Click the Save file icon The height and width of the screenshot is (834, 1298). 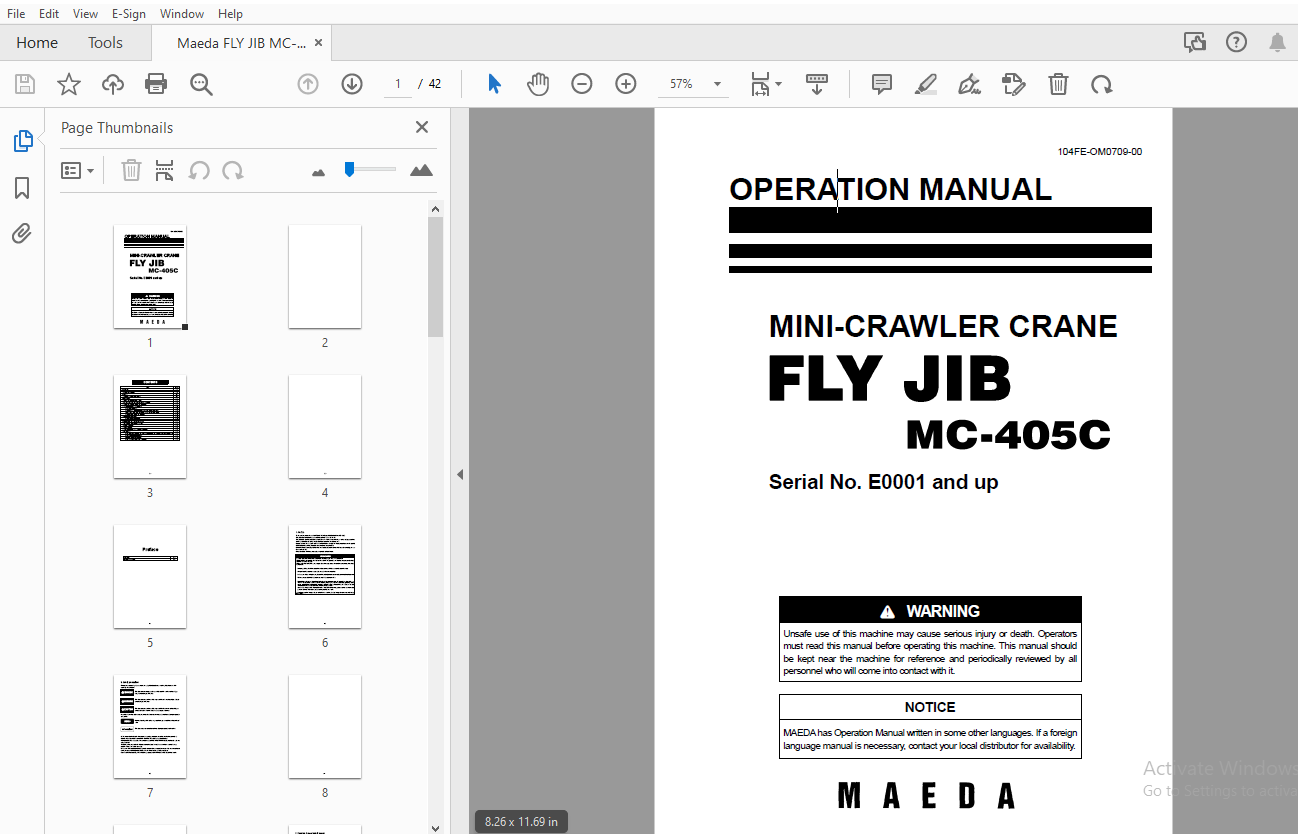click(24, 84)
